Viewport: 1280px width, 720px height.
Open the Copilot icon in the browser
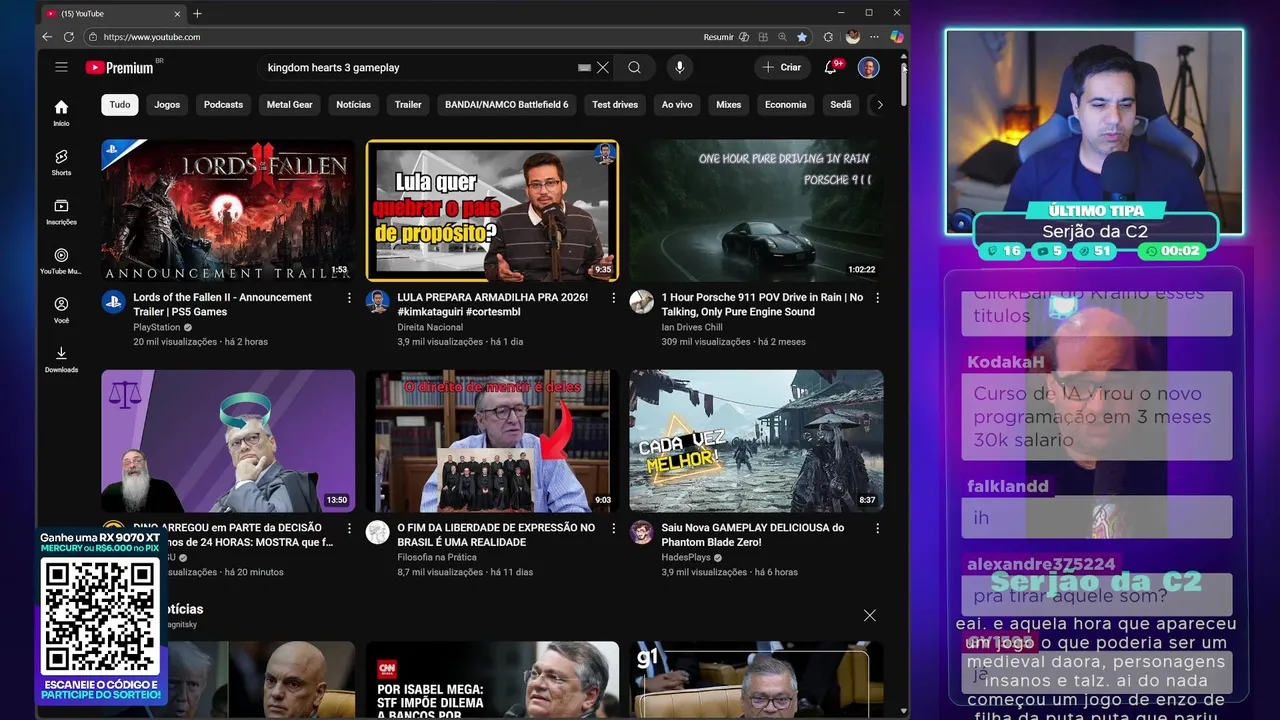tap(897, 37)
